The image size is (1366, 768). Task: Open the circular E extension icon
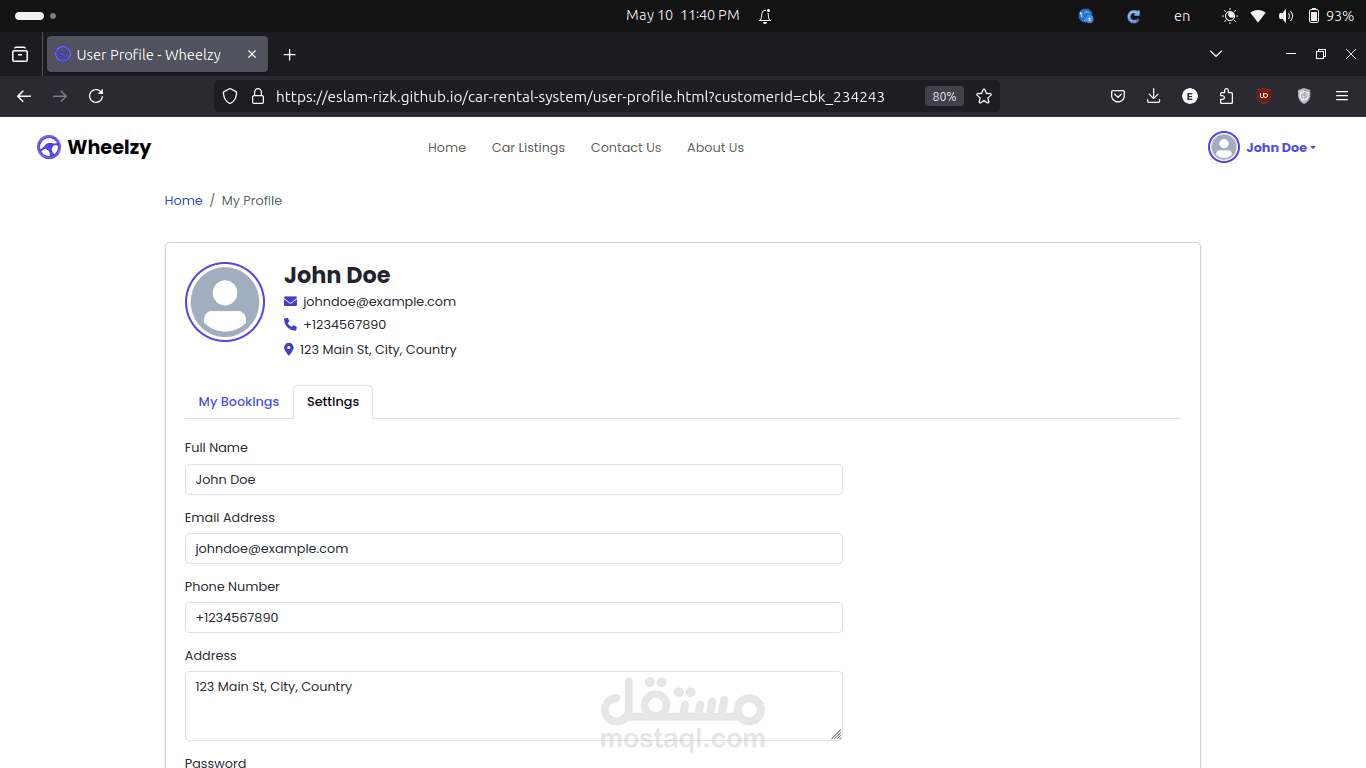(x=1190, y=96)
